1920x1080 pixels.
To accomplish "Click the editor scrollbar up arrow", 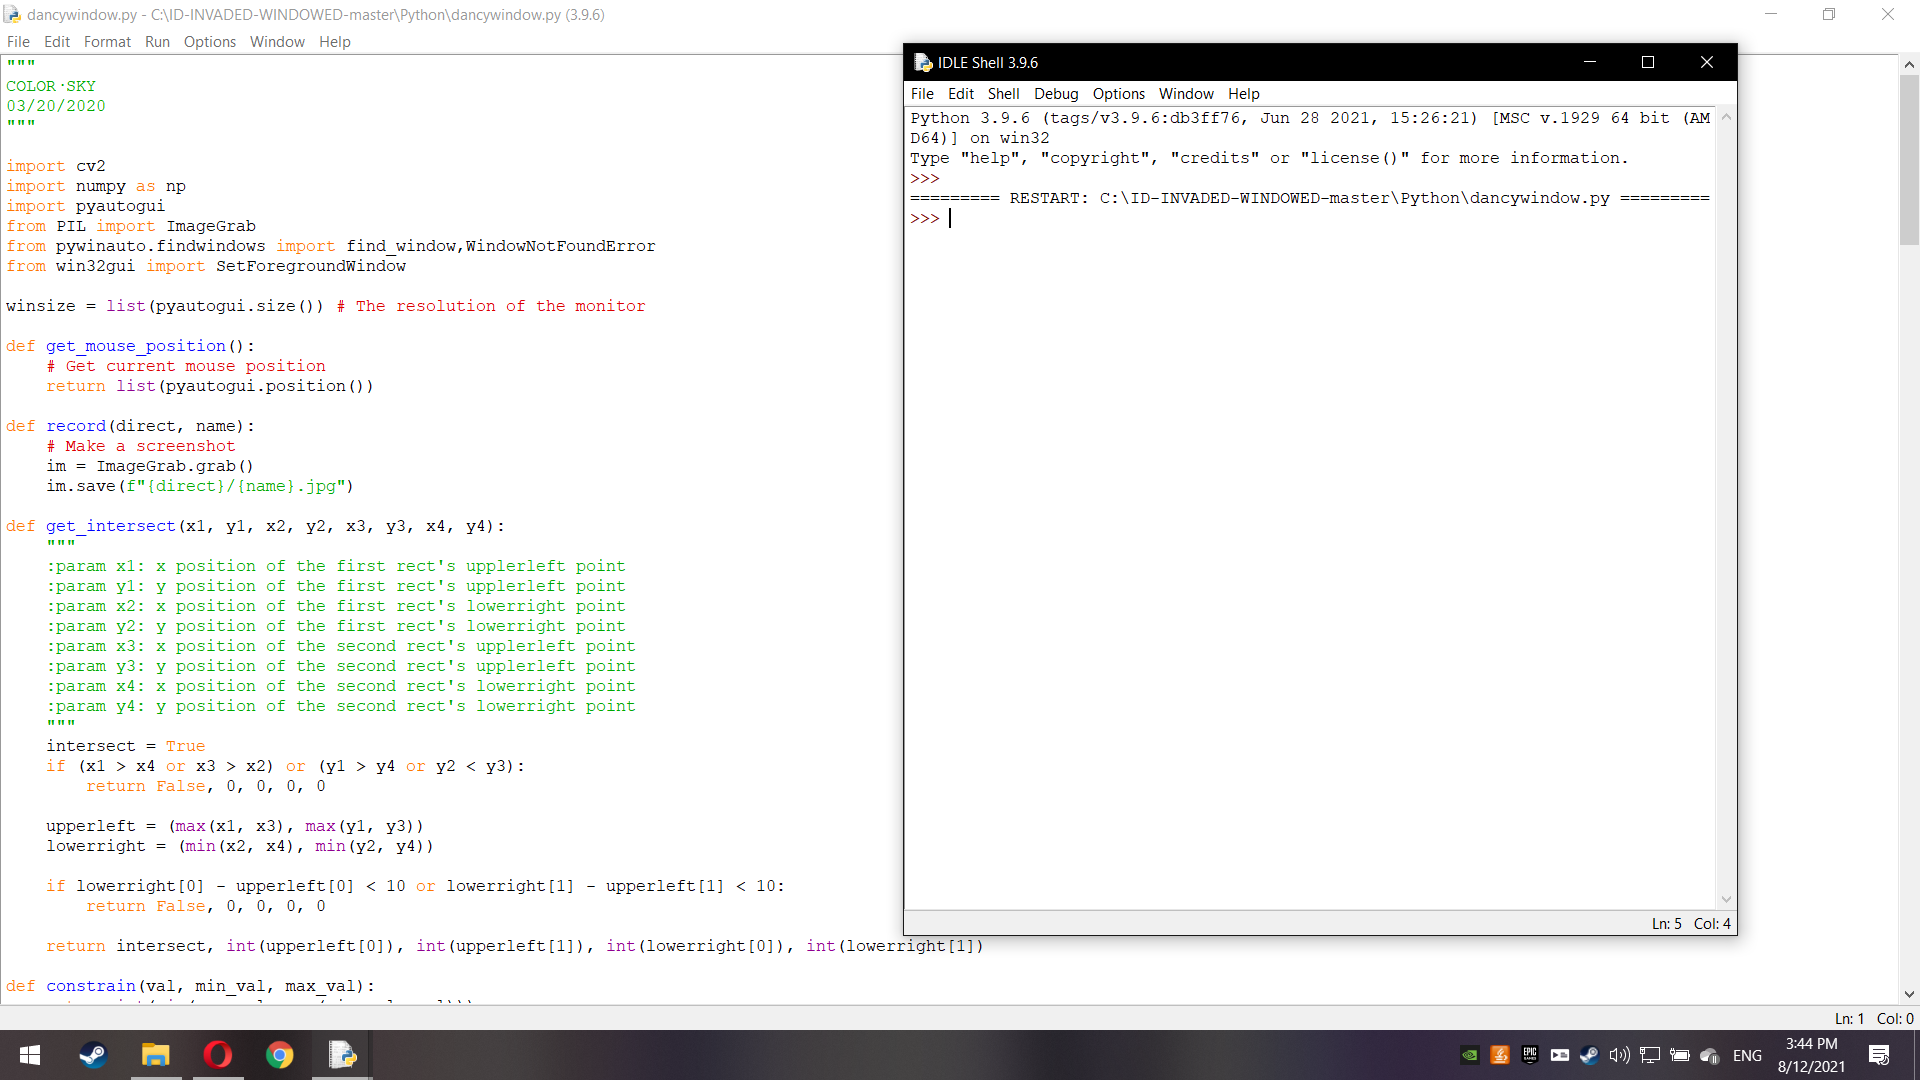I will 1909,65.
